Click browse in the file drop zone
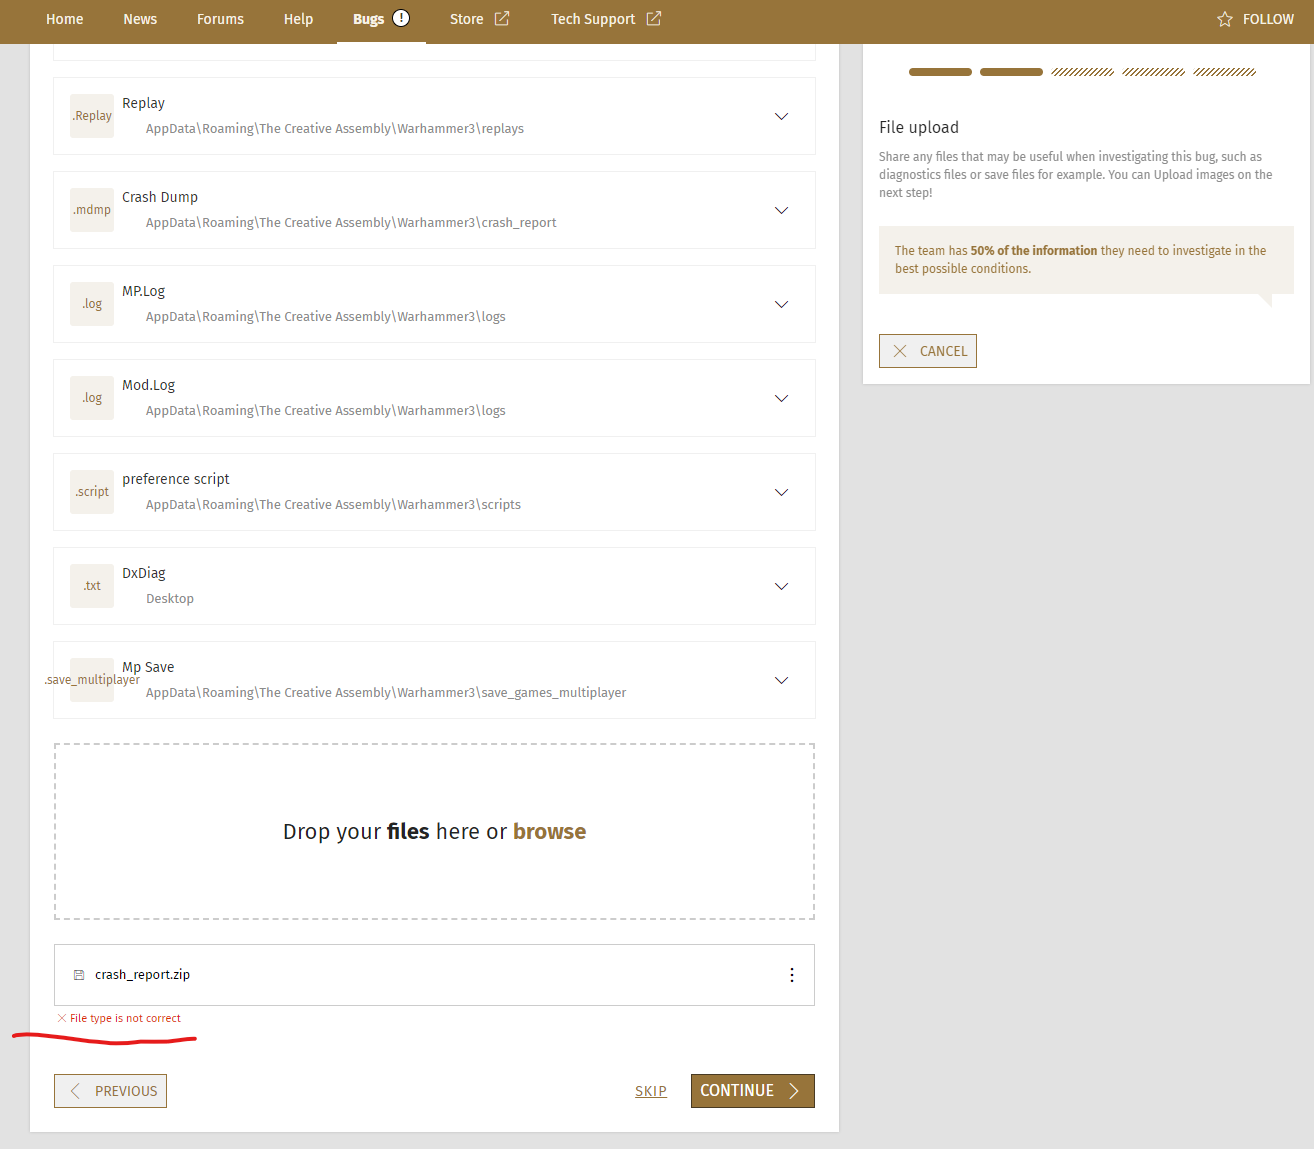This screenshot has width=1314, height=1149. click(x=549, y=832)
